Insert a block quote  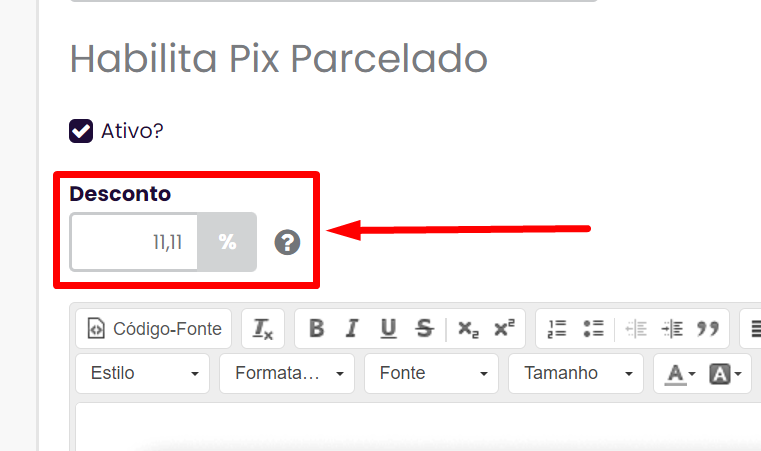point(708,329)
